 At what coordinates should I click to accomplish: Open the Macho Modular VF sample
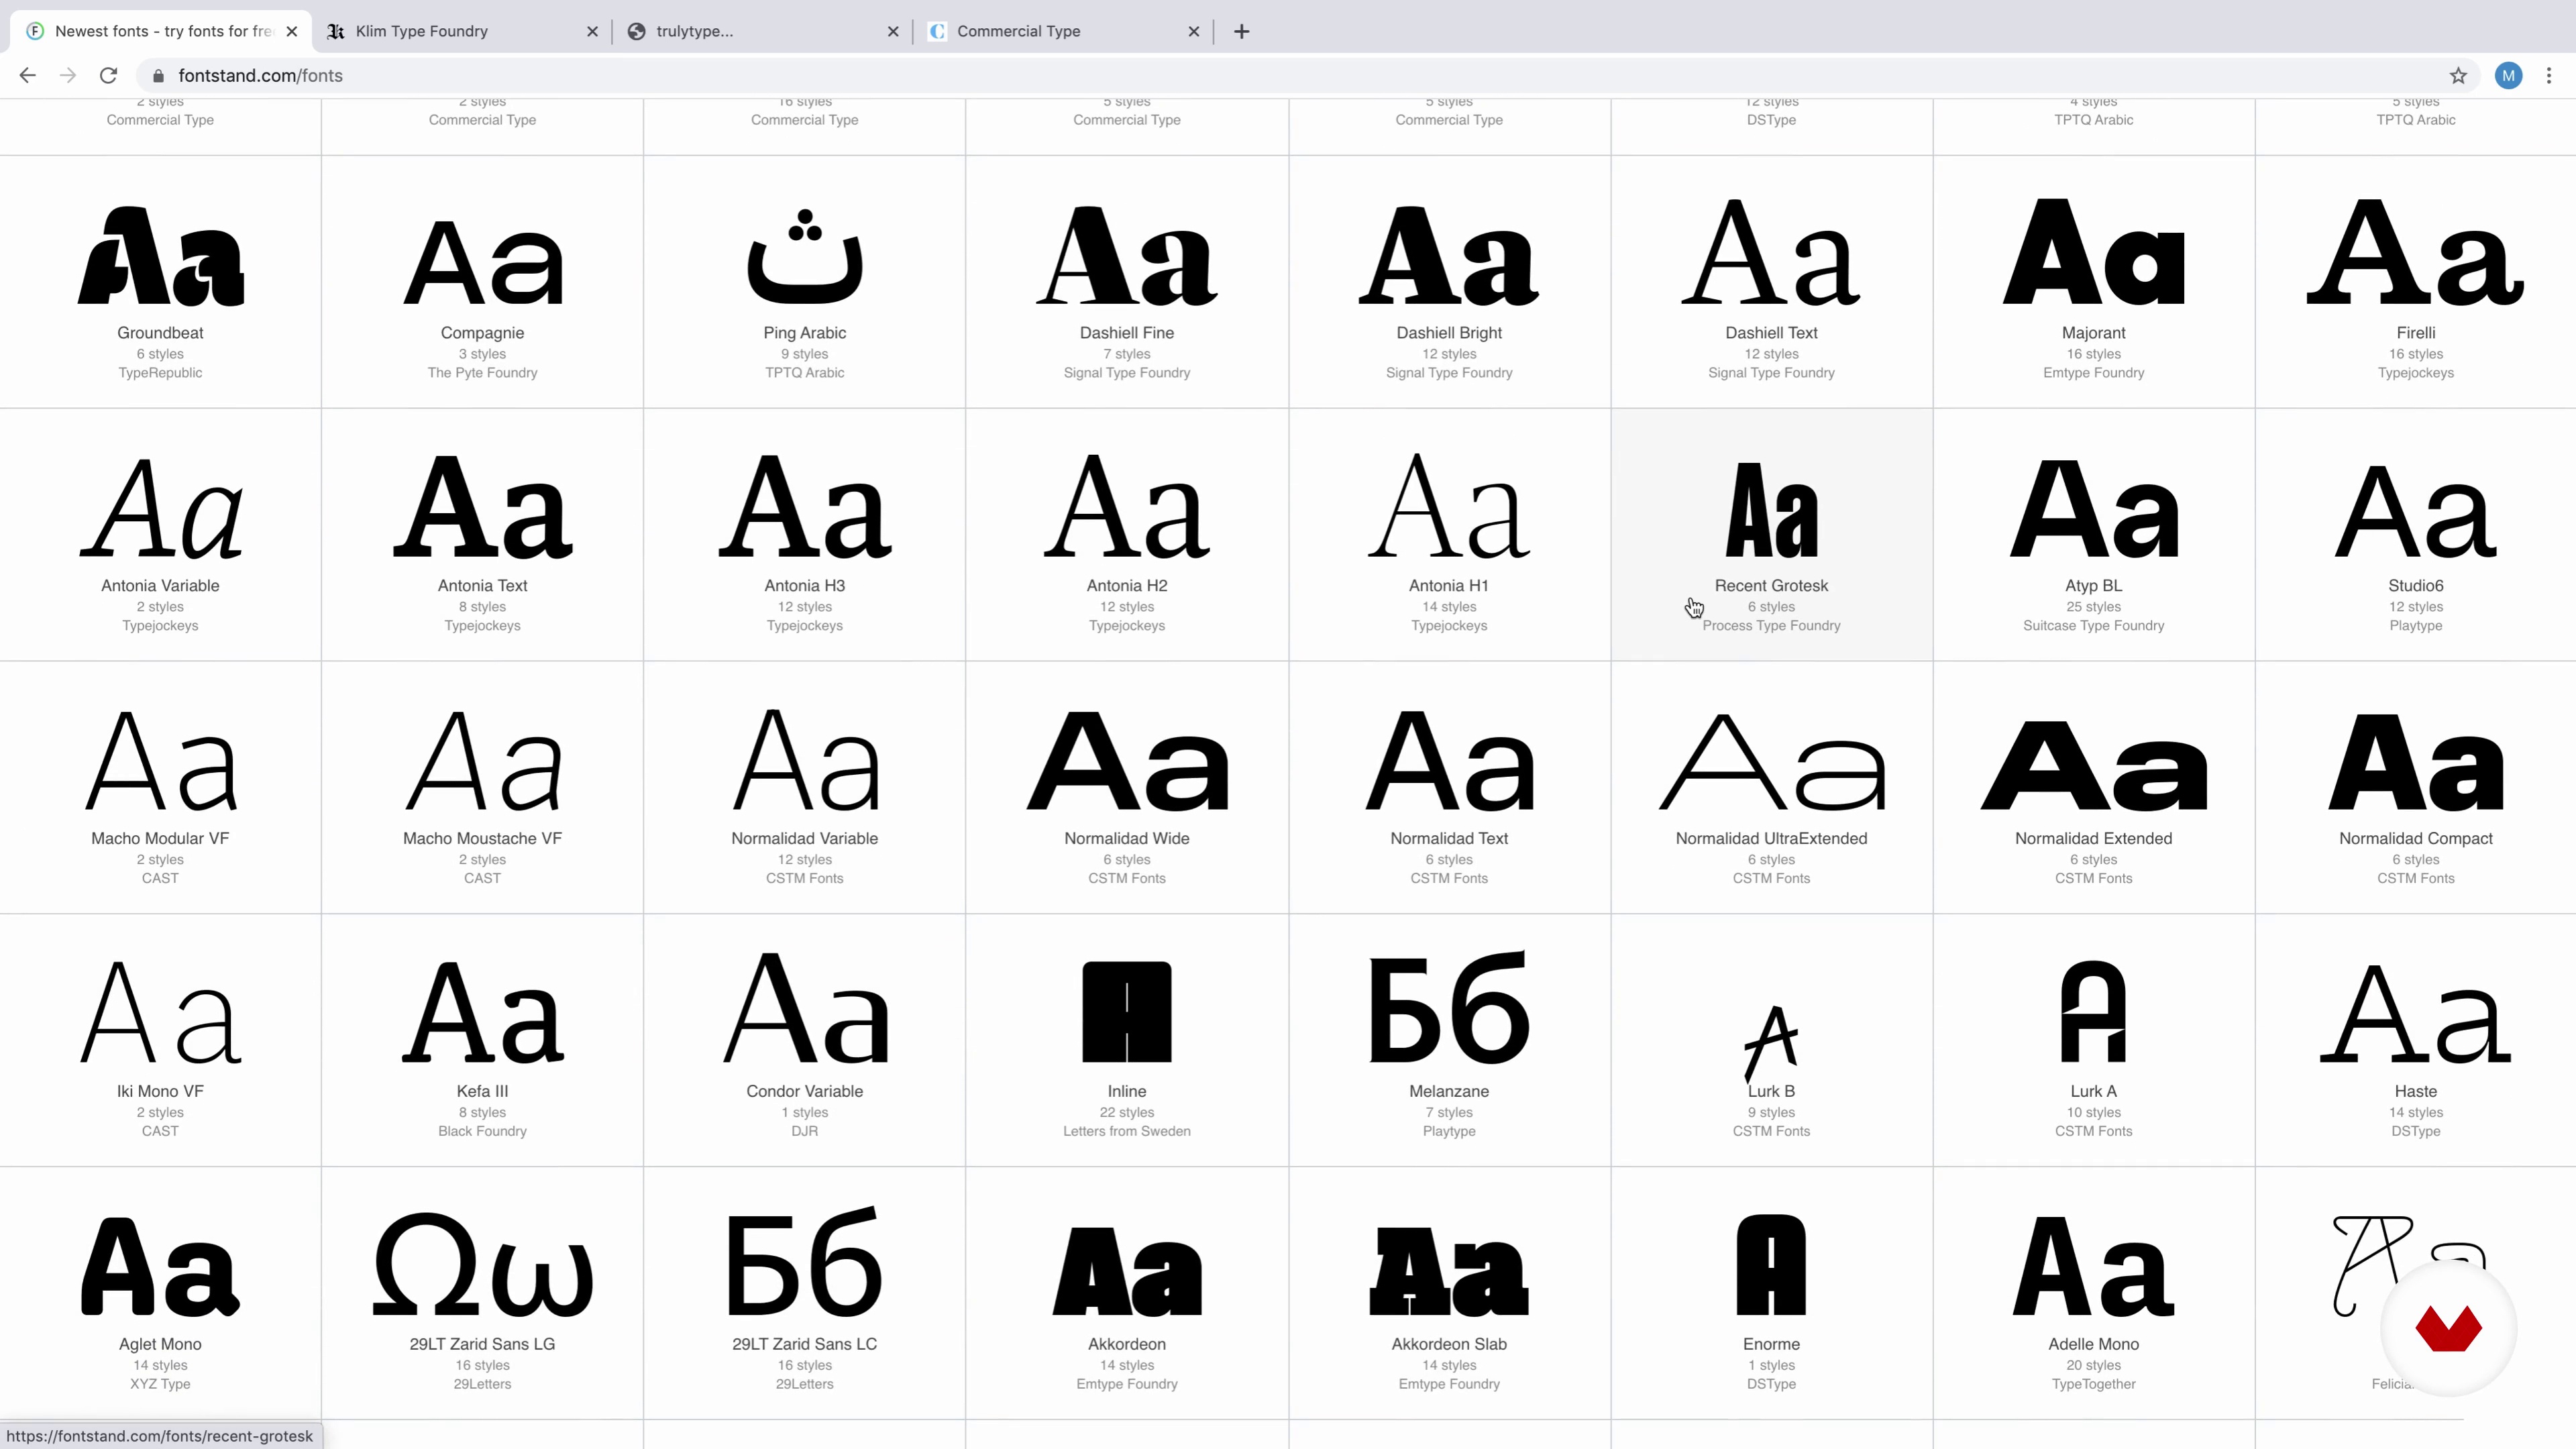click(x=160, y=761)
